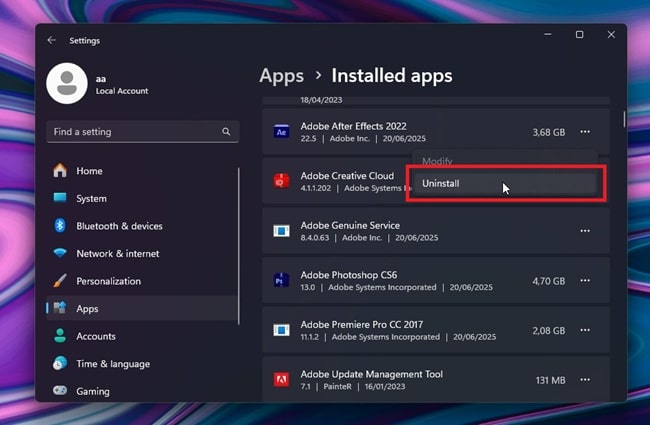Viewport: 650px width, 425px height.
Task: Click the Local Account label
Action: click(x=122, y=91)
